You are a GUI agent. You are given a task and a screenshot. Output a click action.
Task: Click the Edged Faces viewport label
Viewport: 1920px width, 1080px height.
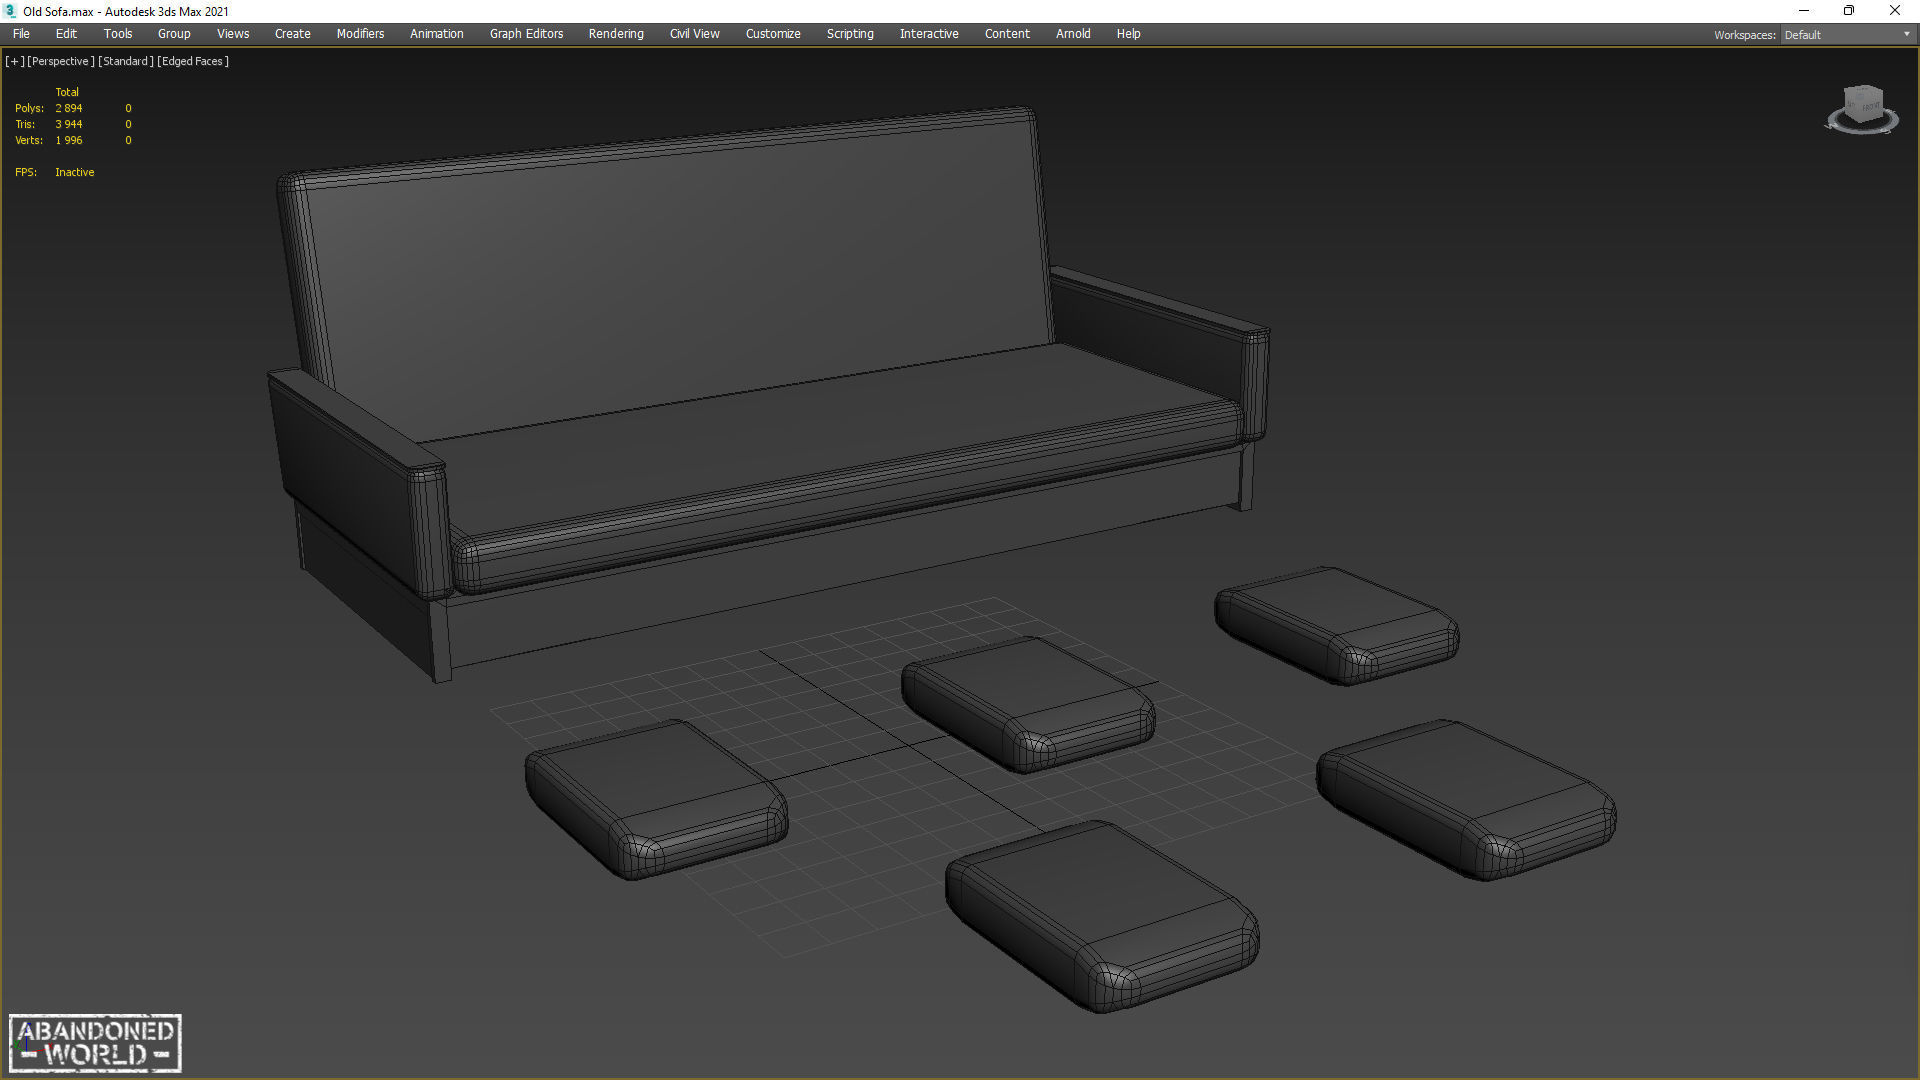click(193, 61)
